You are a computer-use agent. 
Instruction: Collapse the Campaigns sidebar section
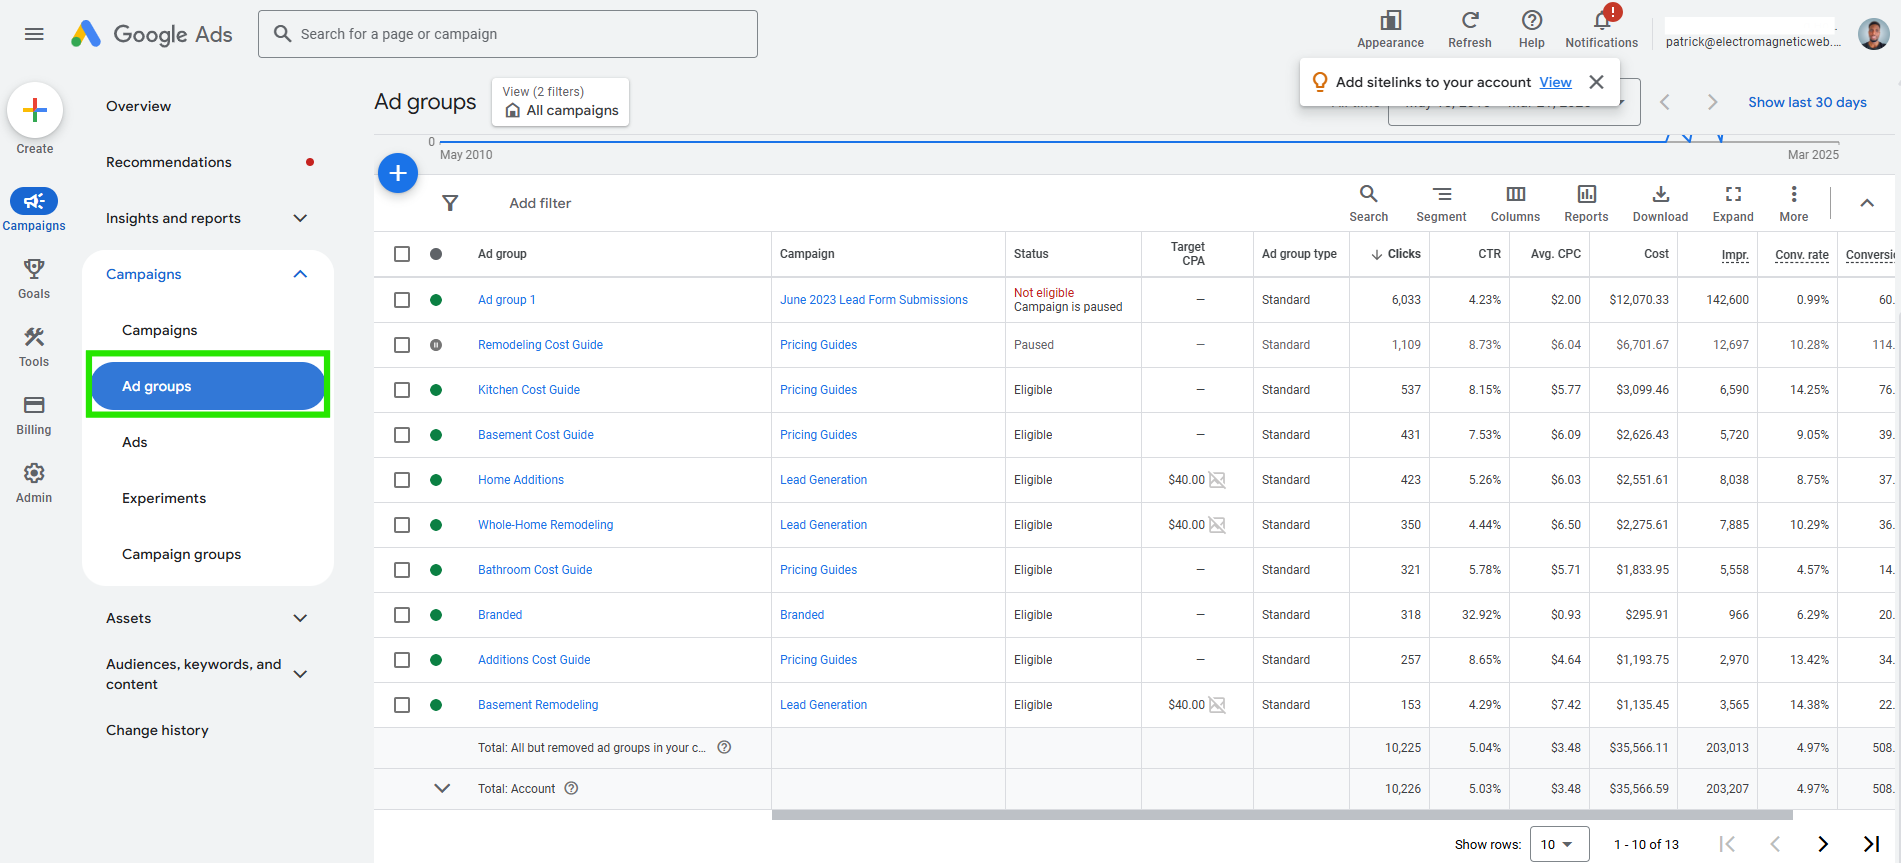click(300, 274)
